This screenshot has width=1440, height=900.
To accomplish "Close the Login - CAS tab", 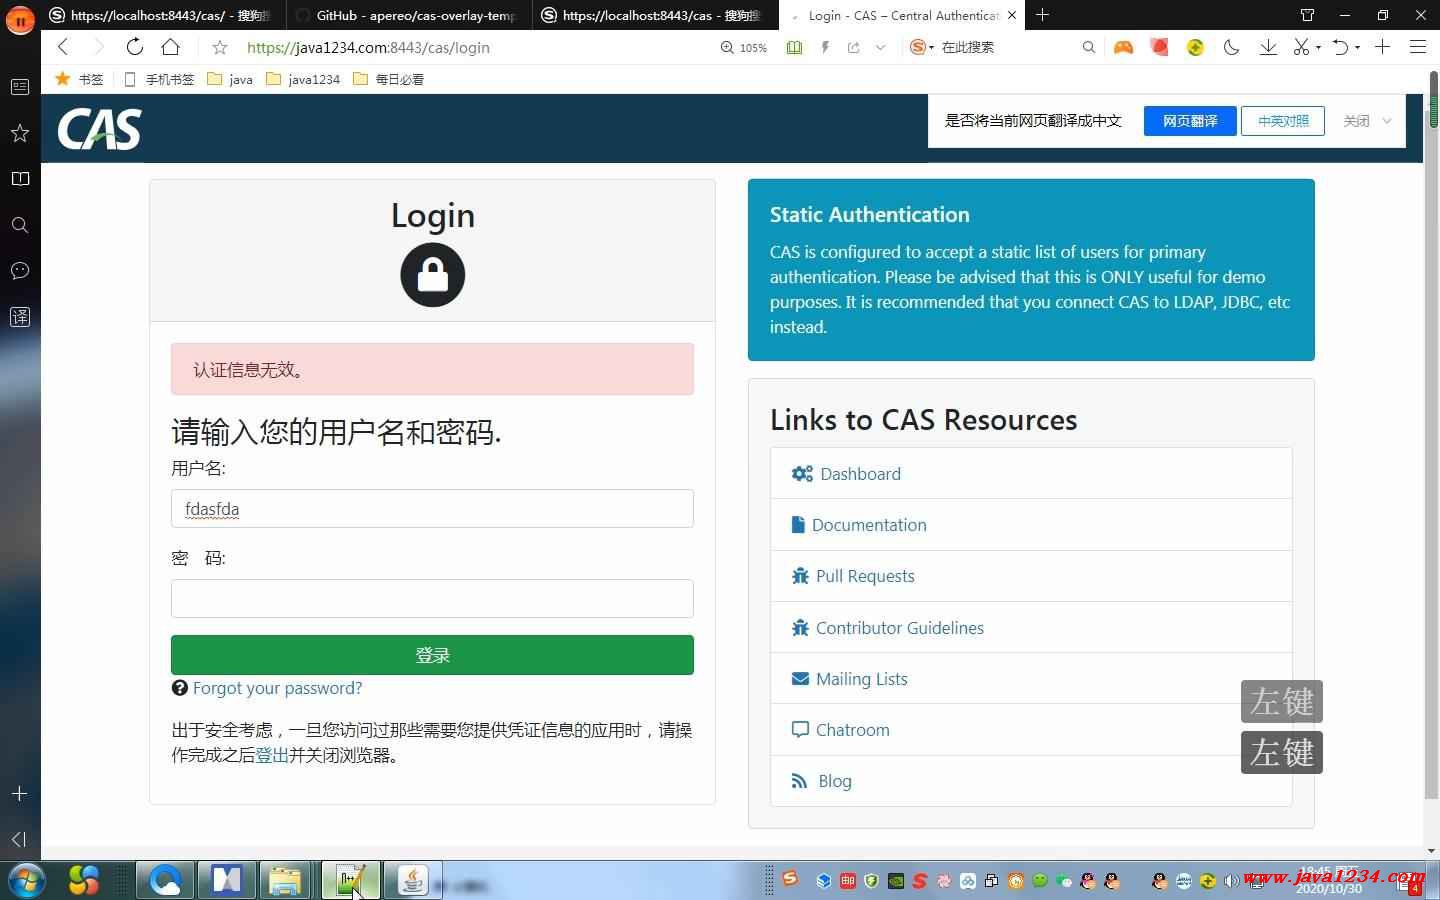I will [x=1012, y=15].
